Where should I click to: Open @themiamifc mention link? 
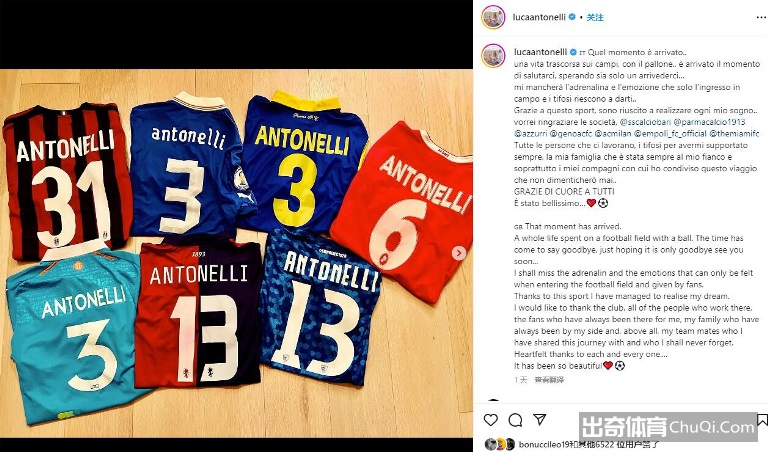point(734,133)
